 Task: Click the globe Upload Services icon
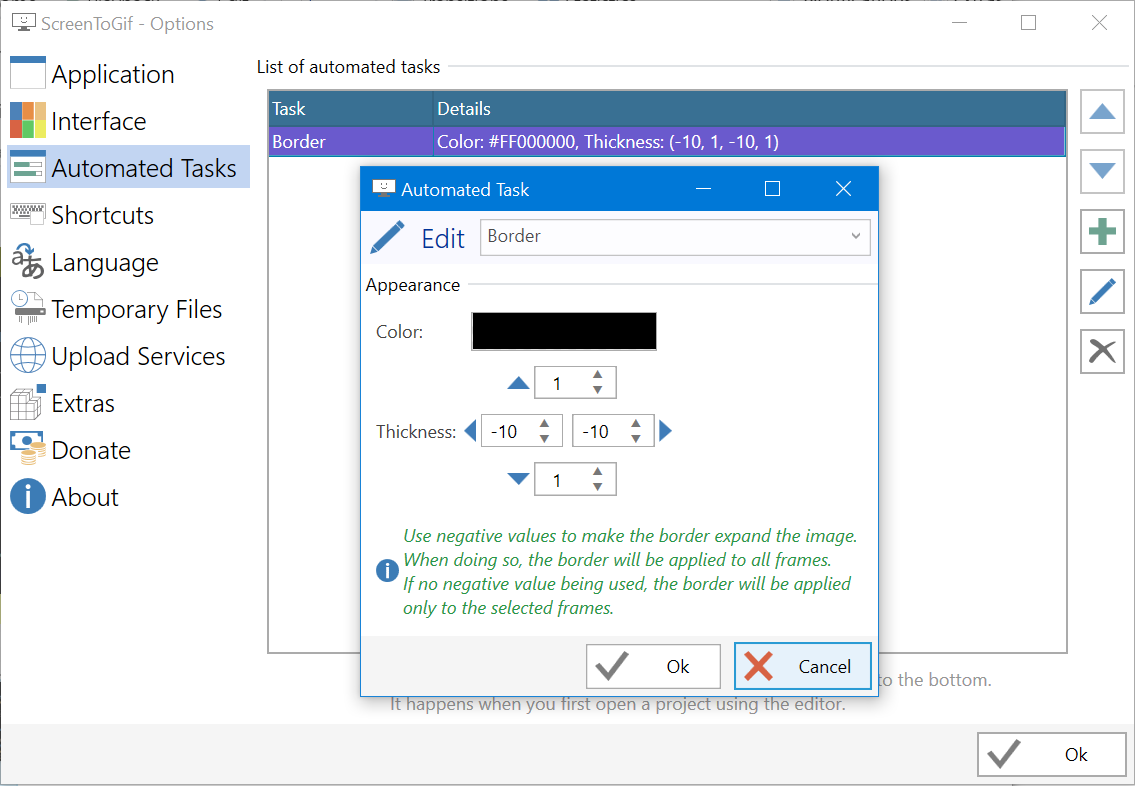pos(28,355)
